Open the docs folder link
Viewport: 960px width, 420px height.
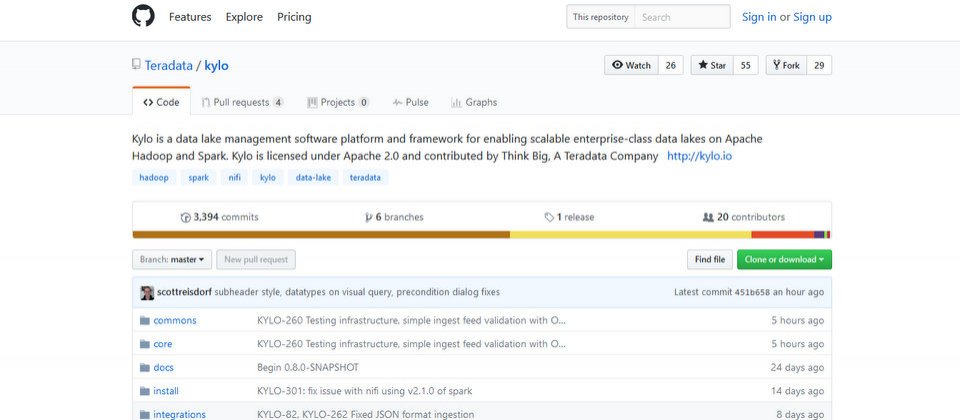coord(163,367)
